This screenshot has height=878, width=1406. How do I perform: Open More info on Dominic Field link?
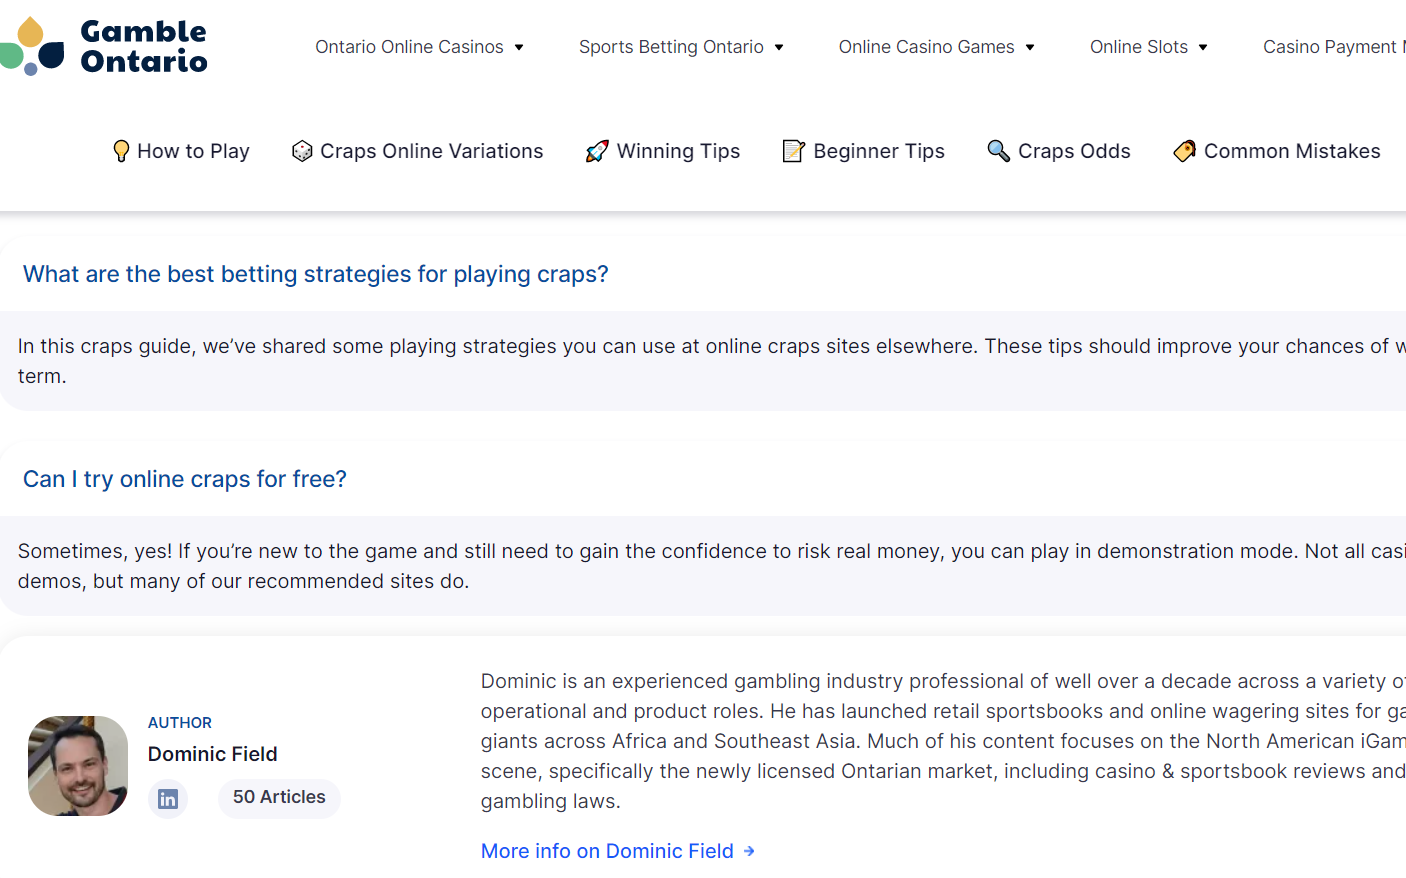pyautogui.click(x=607, y=851)
